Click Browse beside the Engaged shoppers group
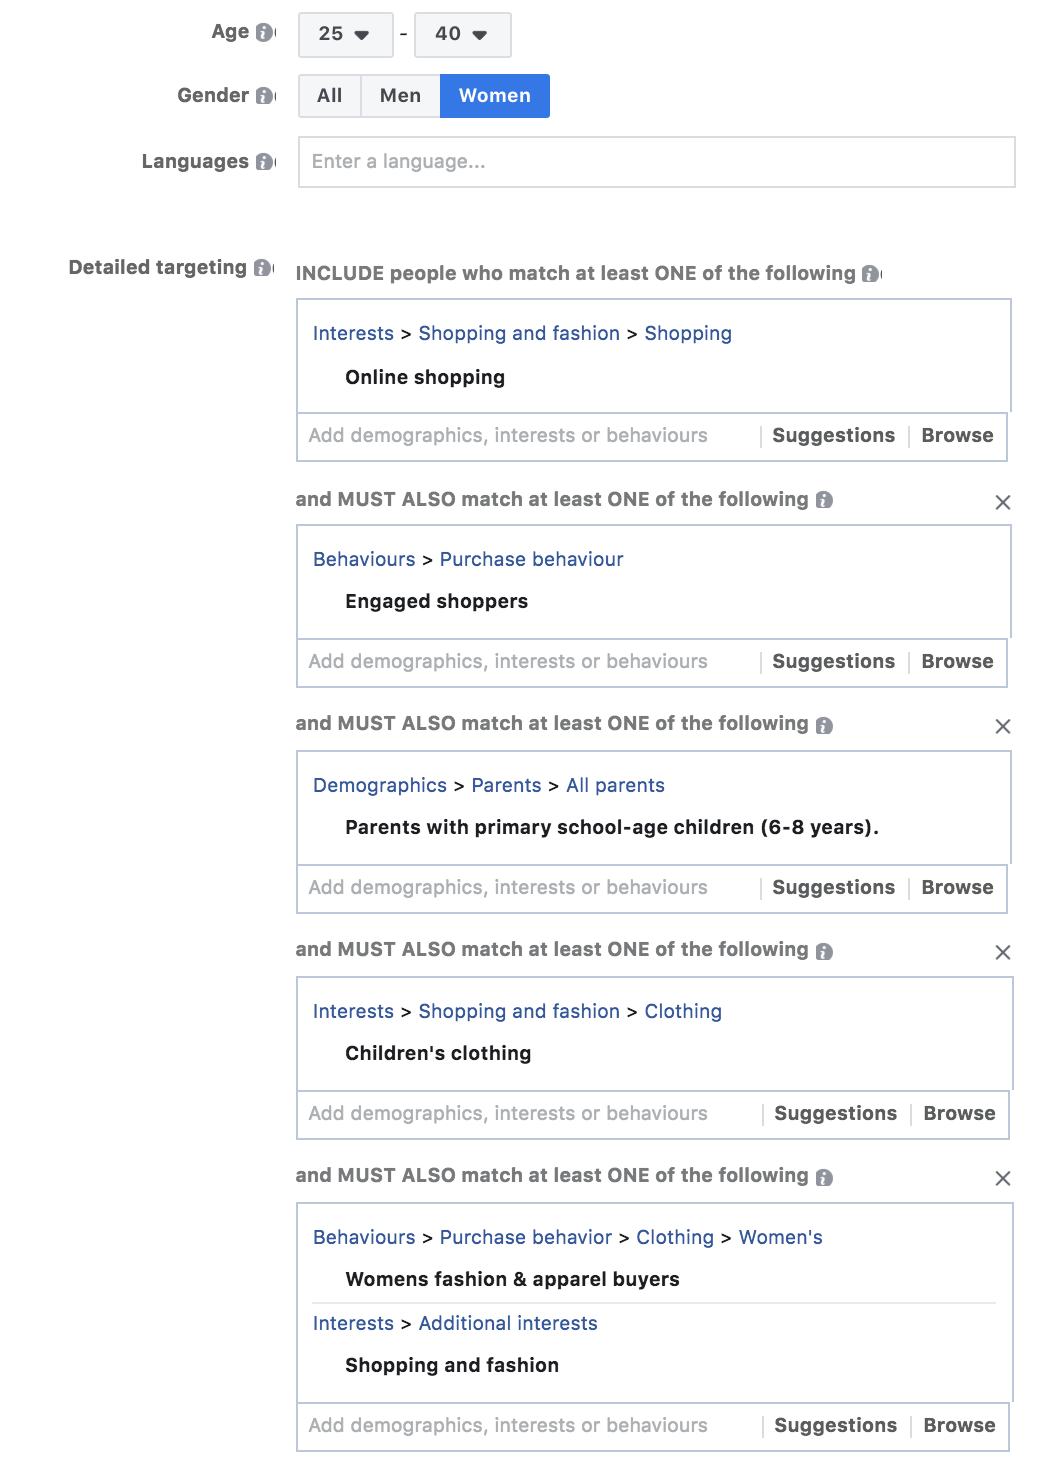 956,661
